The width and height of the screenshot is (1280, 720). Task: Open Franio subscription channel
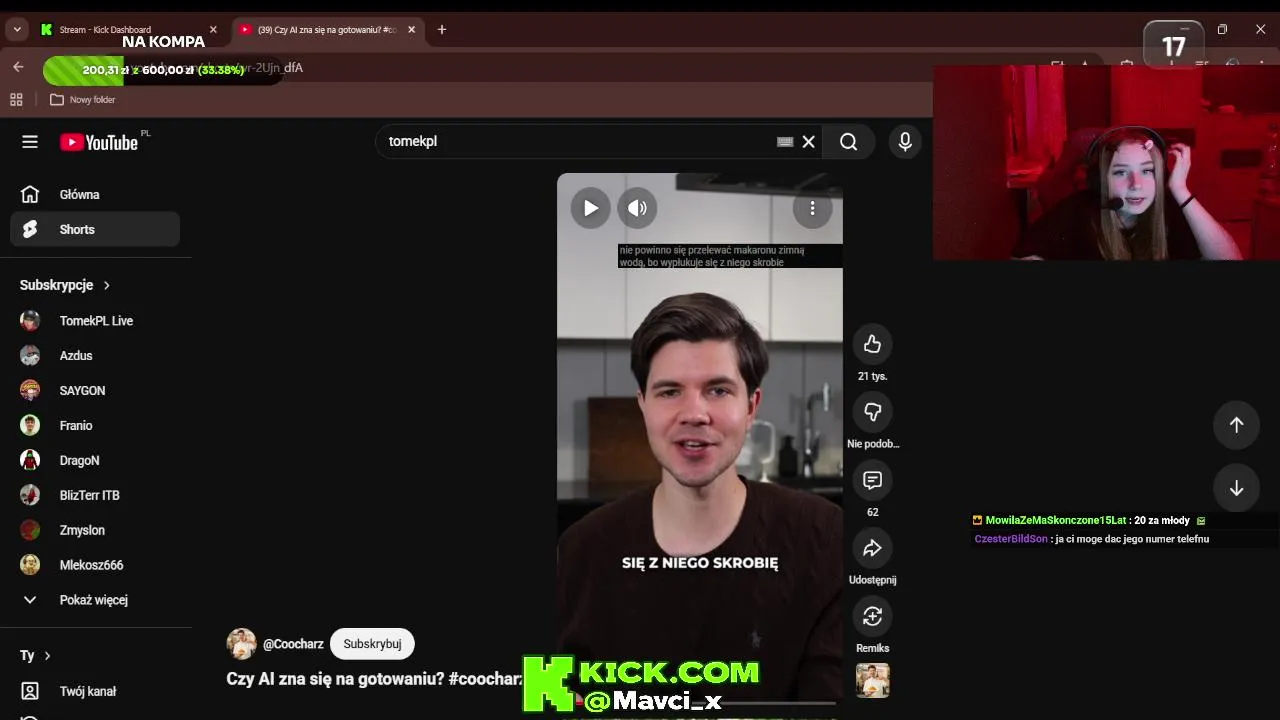pos(95,425)
